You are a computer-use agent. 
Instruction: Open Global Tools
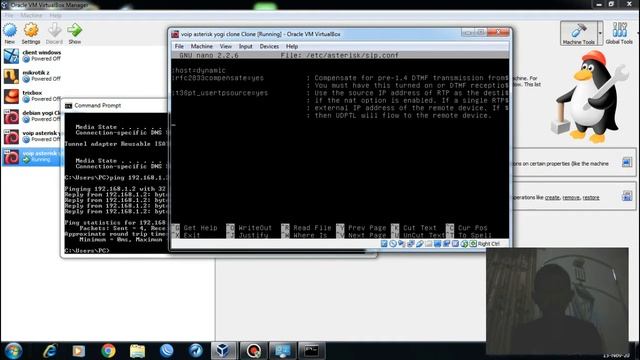619,33
